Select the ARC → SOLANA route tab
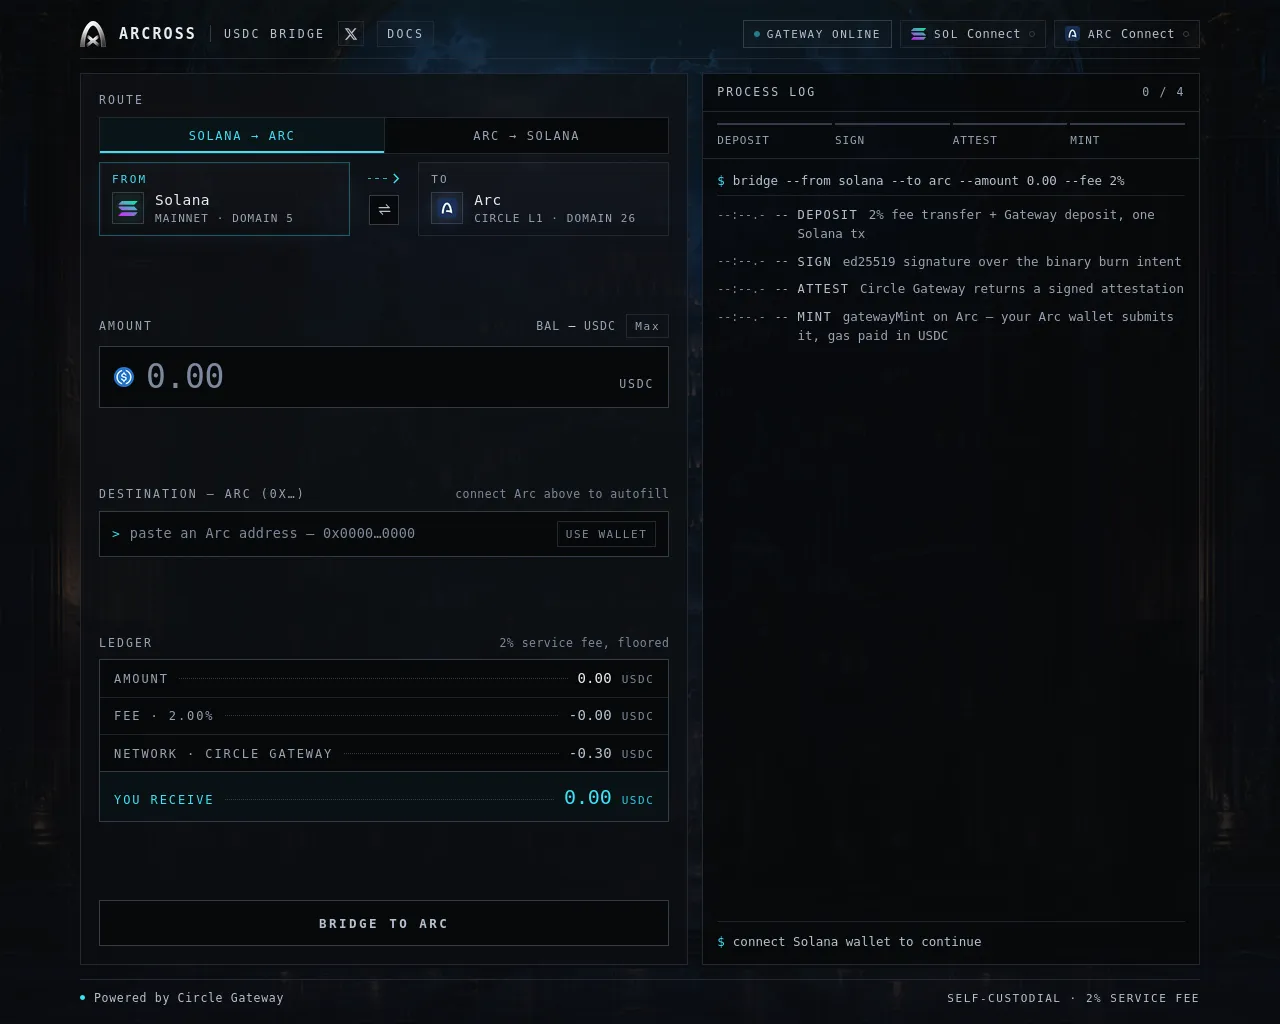 pos(526,136)
